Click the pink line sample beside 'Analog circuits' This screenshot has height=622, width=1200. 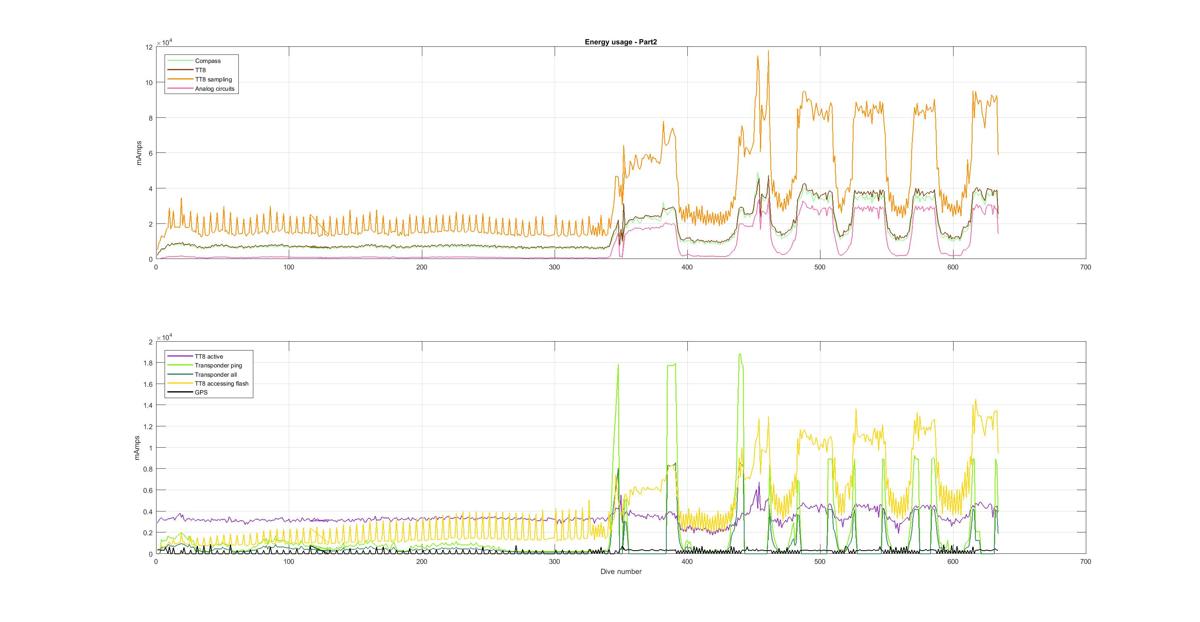[x=181, y=88]
